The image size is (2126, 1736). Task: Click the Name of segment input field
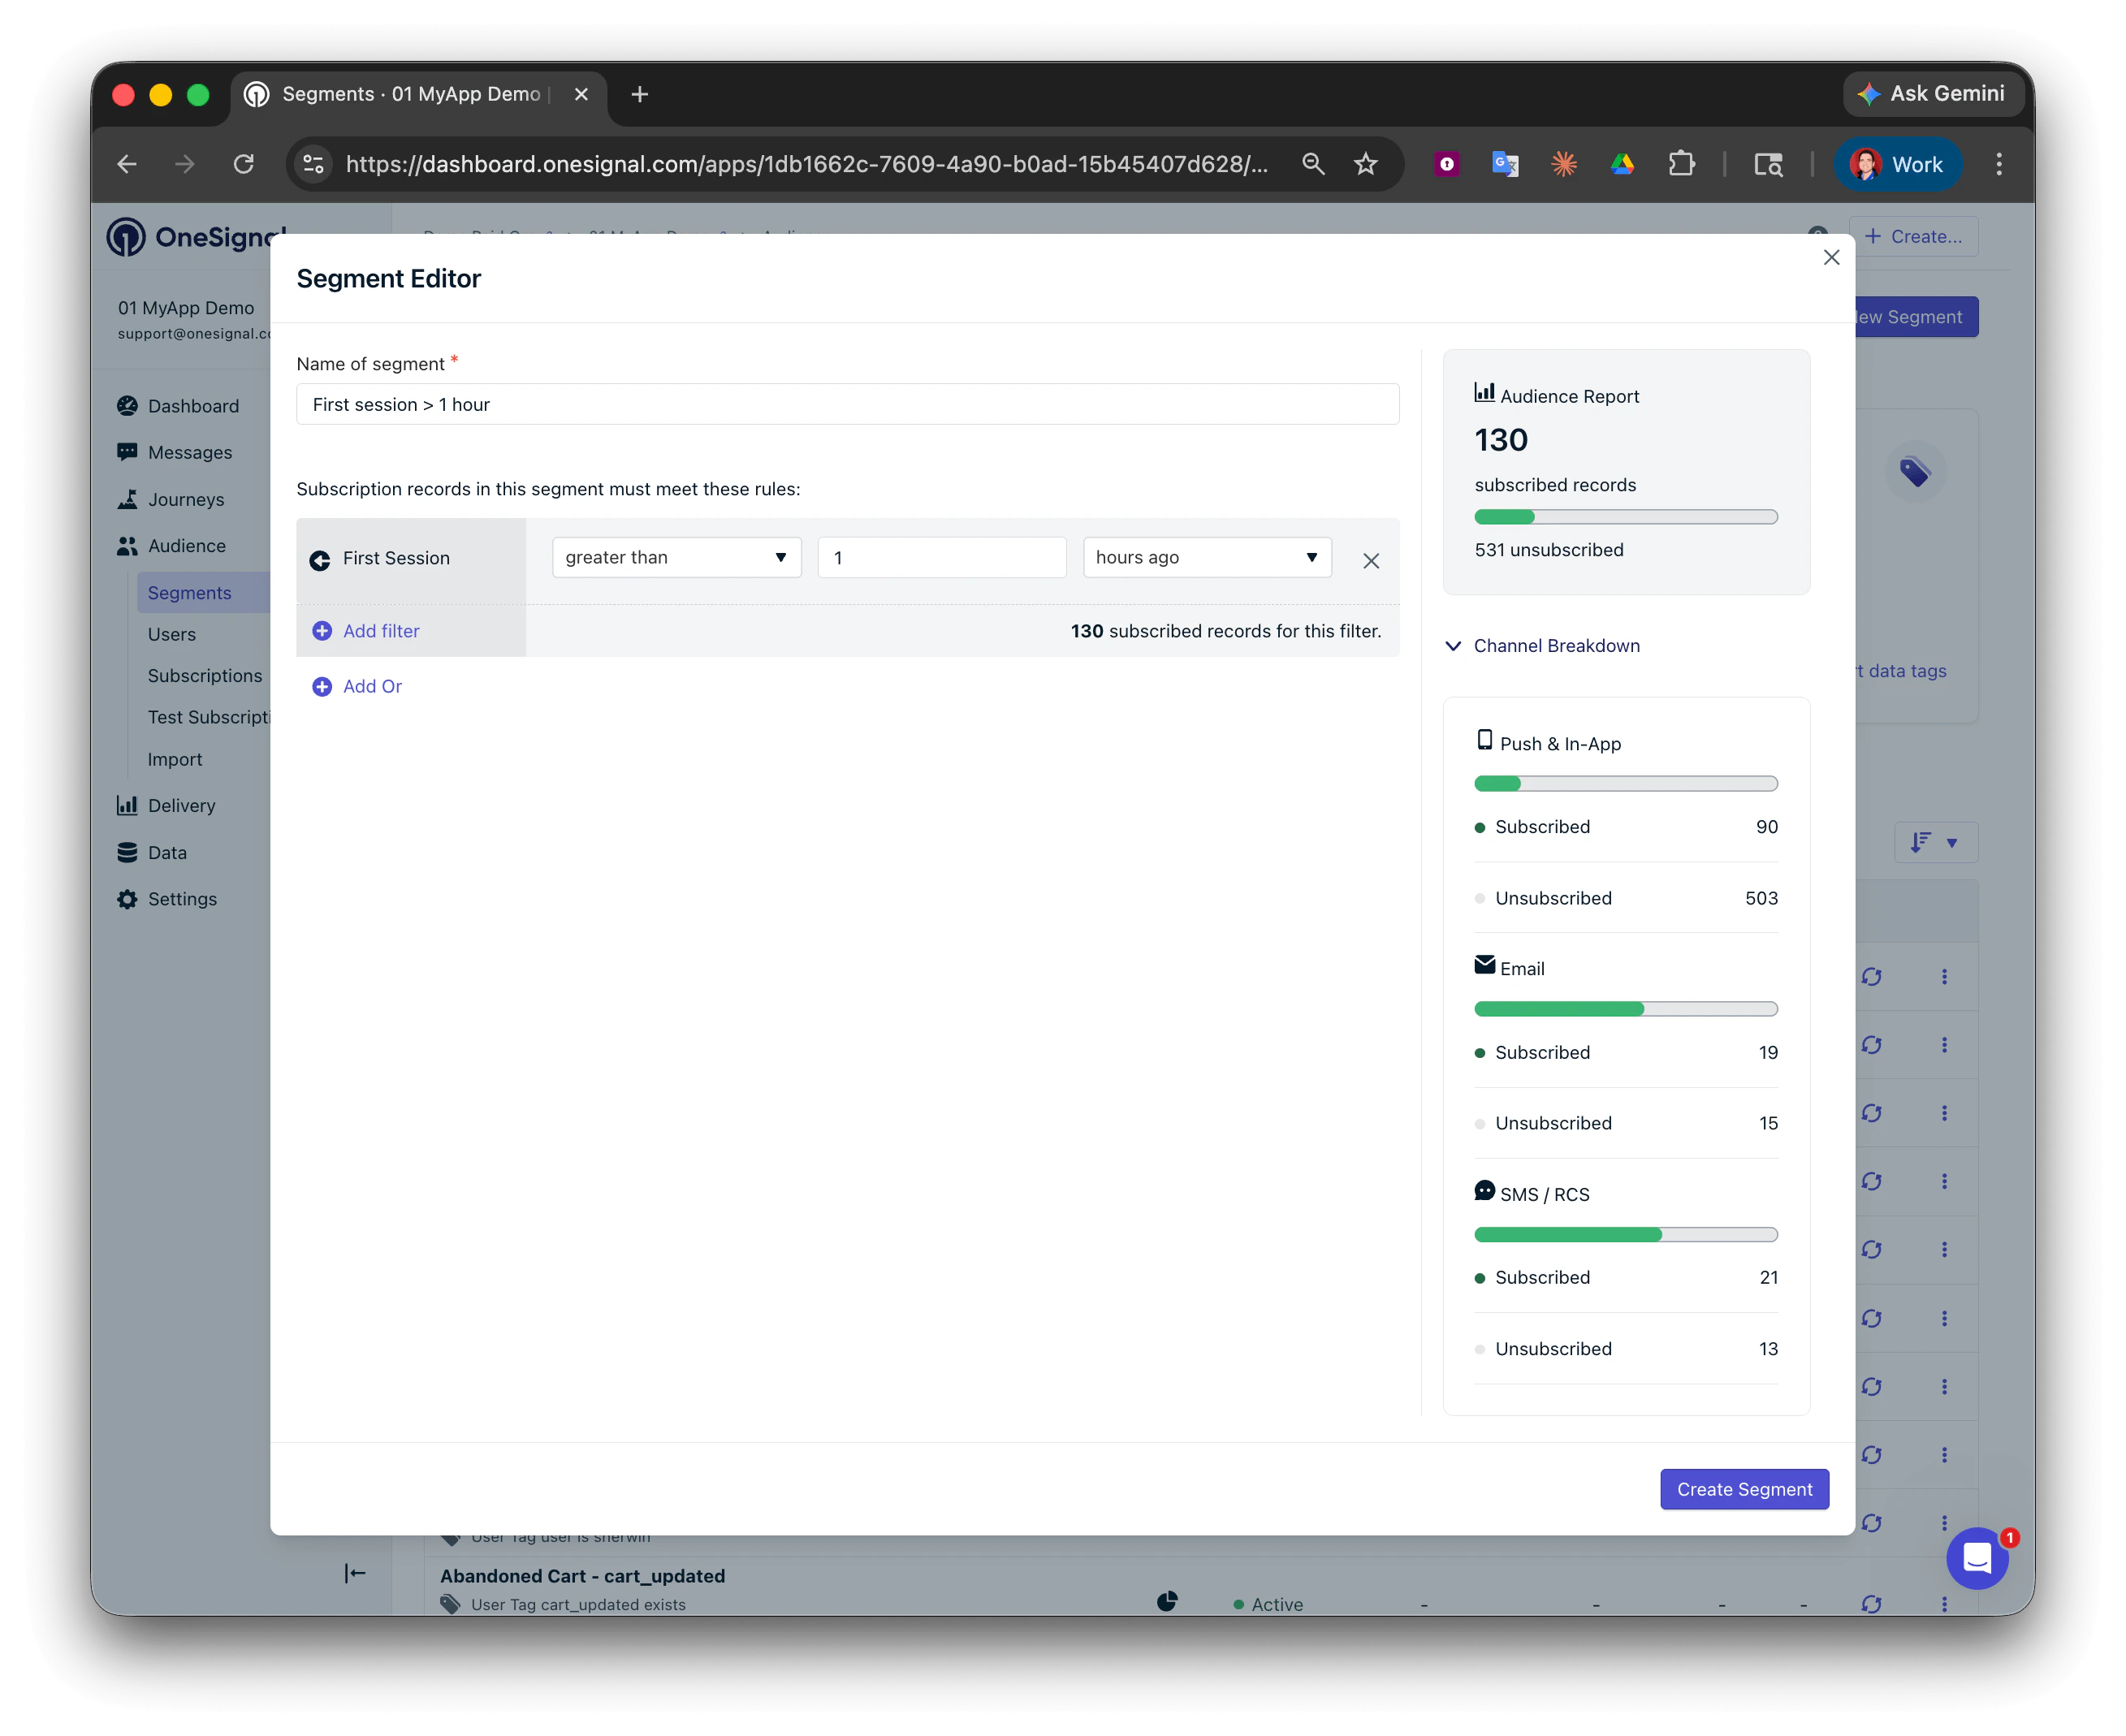pos(847,404)
